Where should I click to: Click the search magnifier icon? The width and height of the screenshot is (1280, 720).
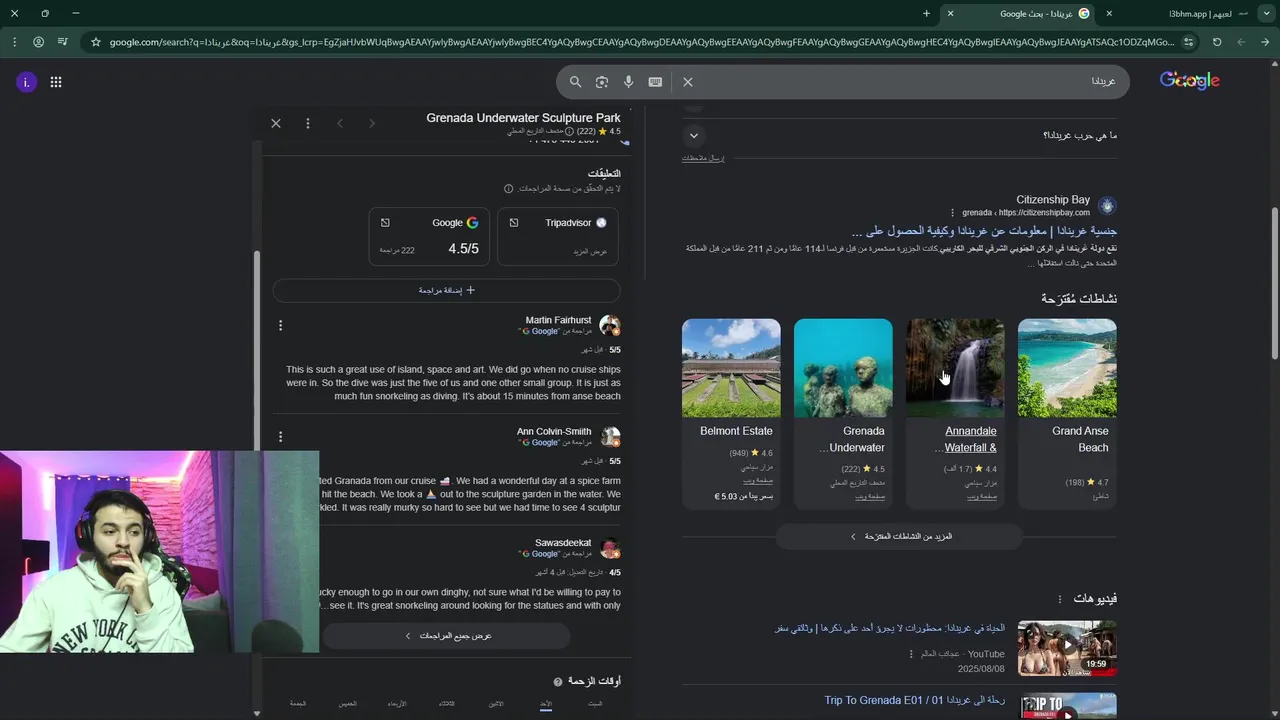coord(575,82)
